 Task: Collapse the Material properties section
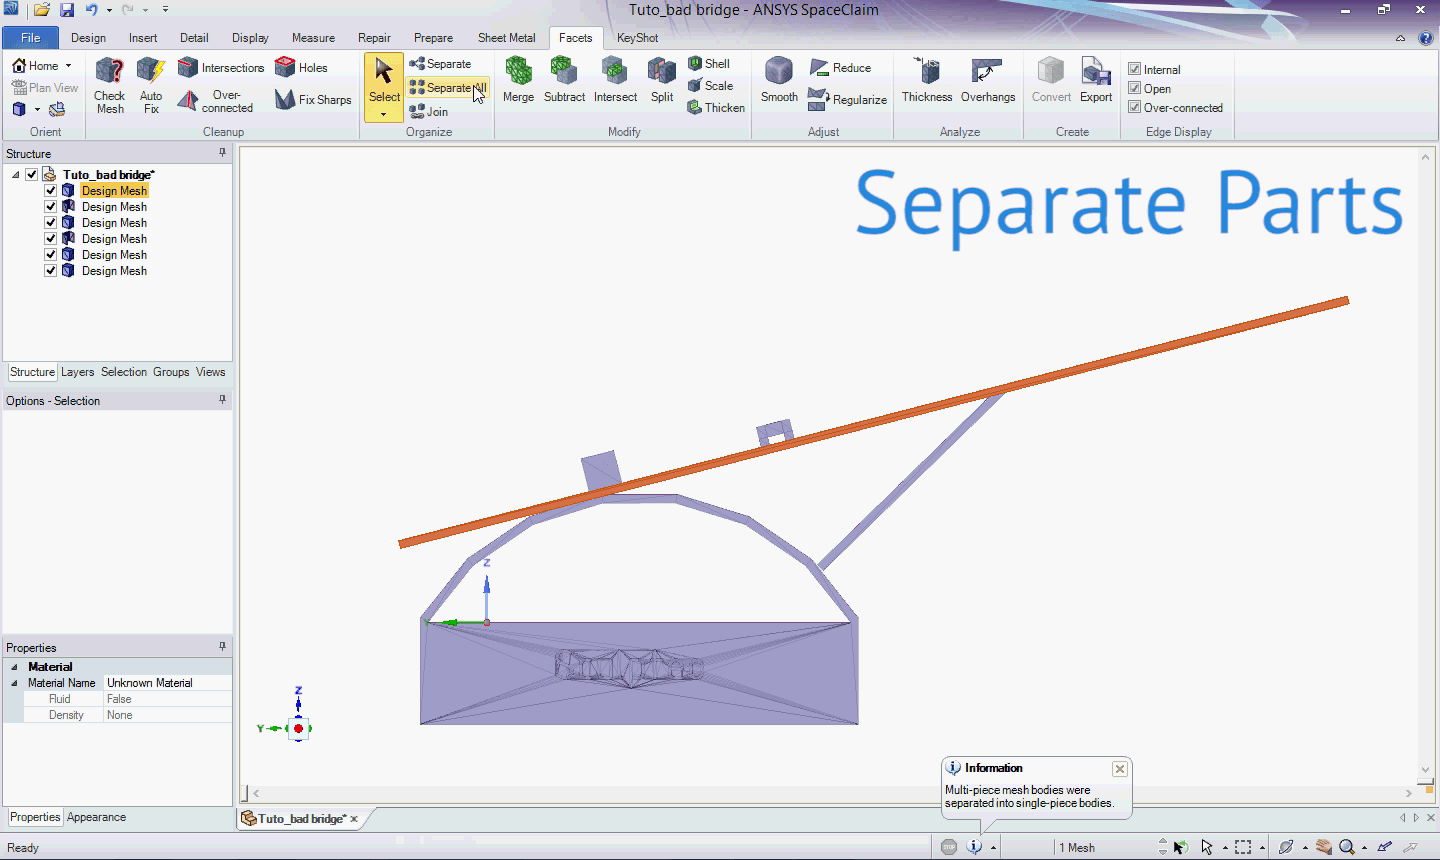tap(14, 667)
